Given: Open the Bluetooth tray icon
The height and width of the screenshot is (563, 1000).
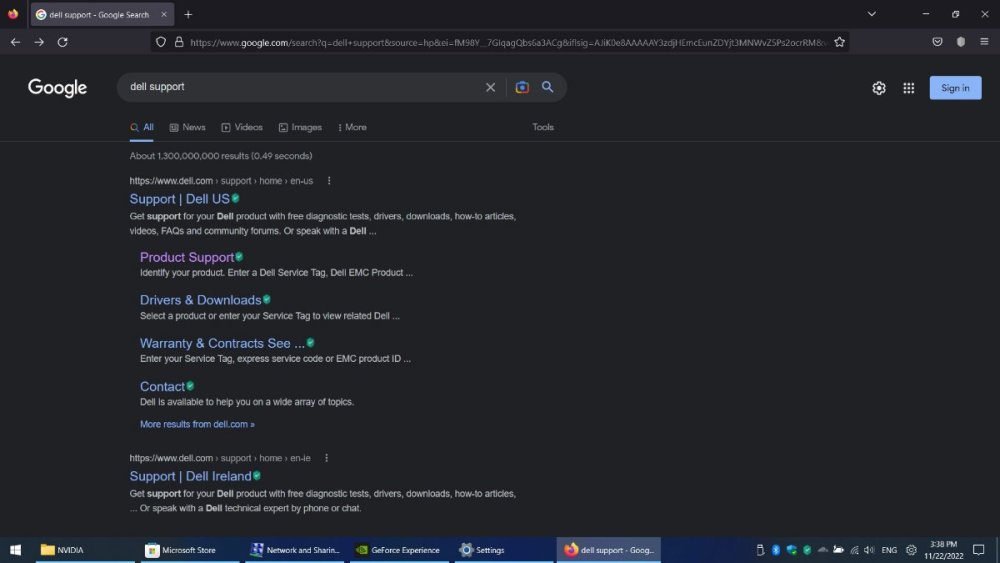Looking at the screenshot, I should coord(776,550).
